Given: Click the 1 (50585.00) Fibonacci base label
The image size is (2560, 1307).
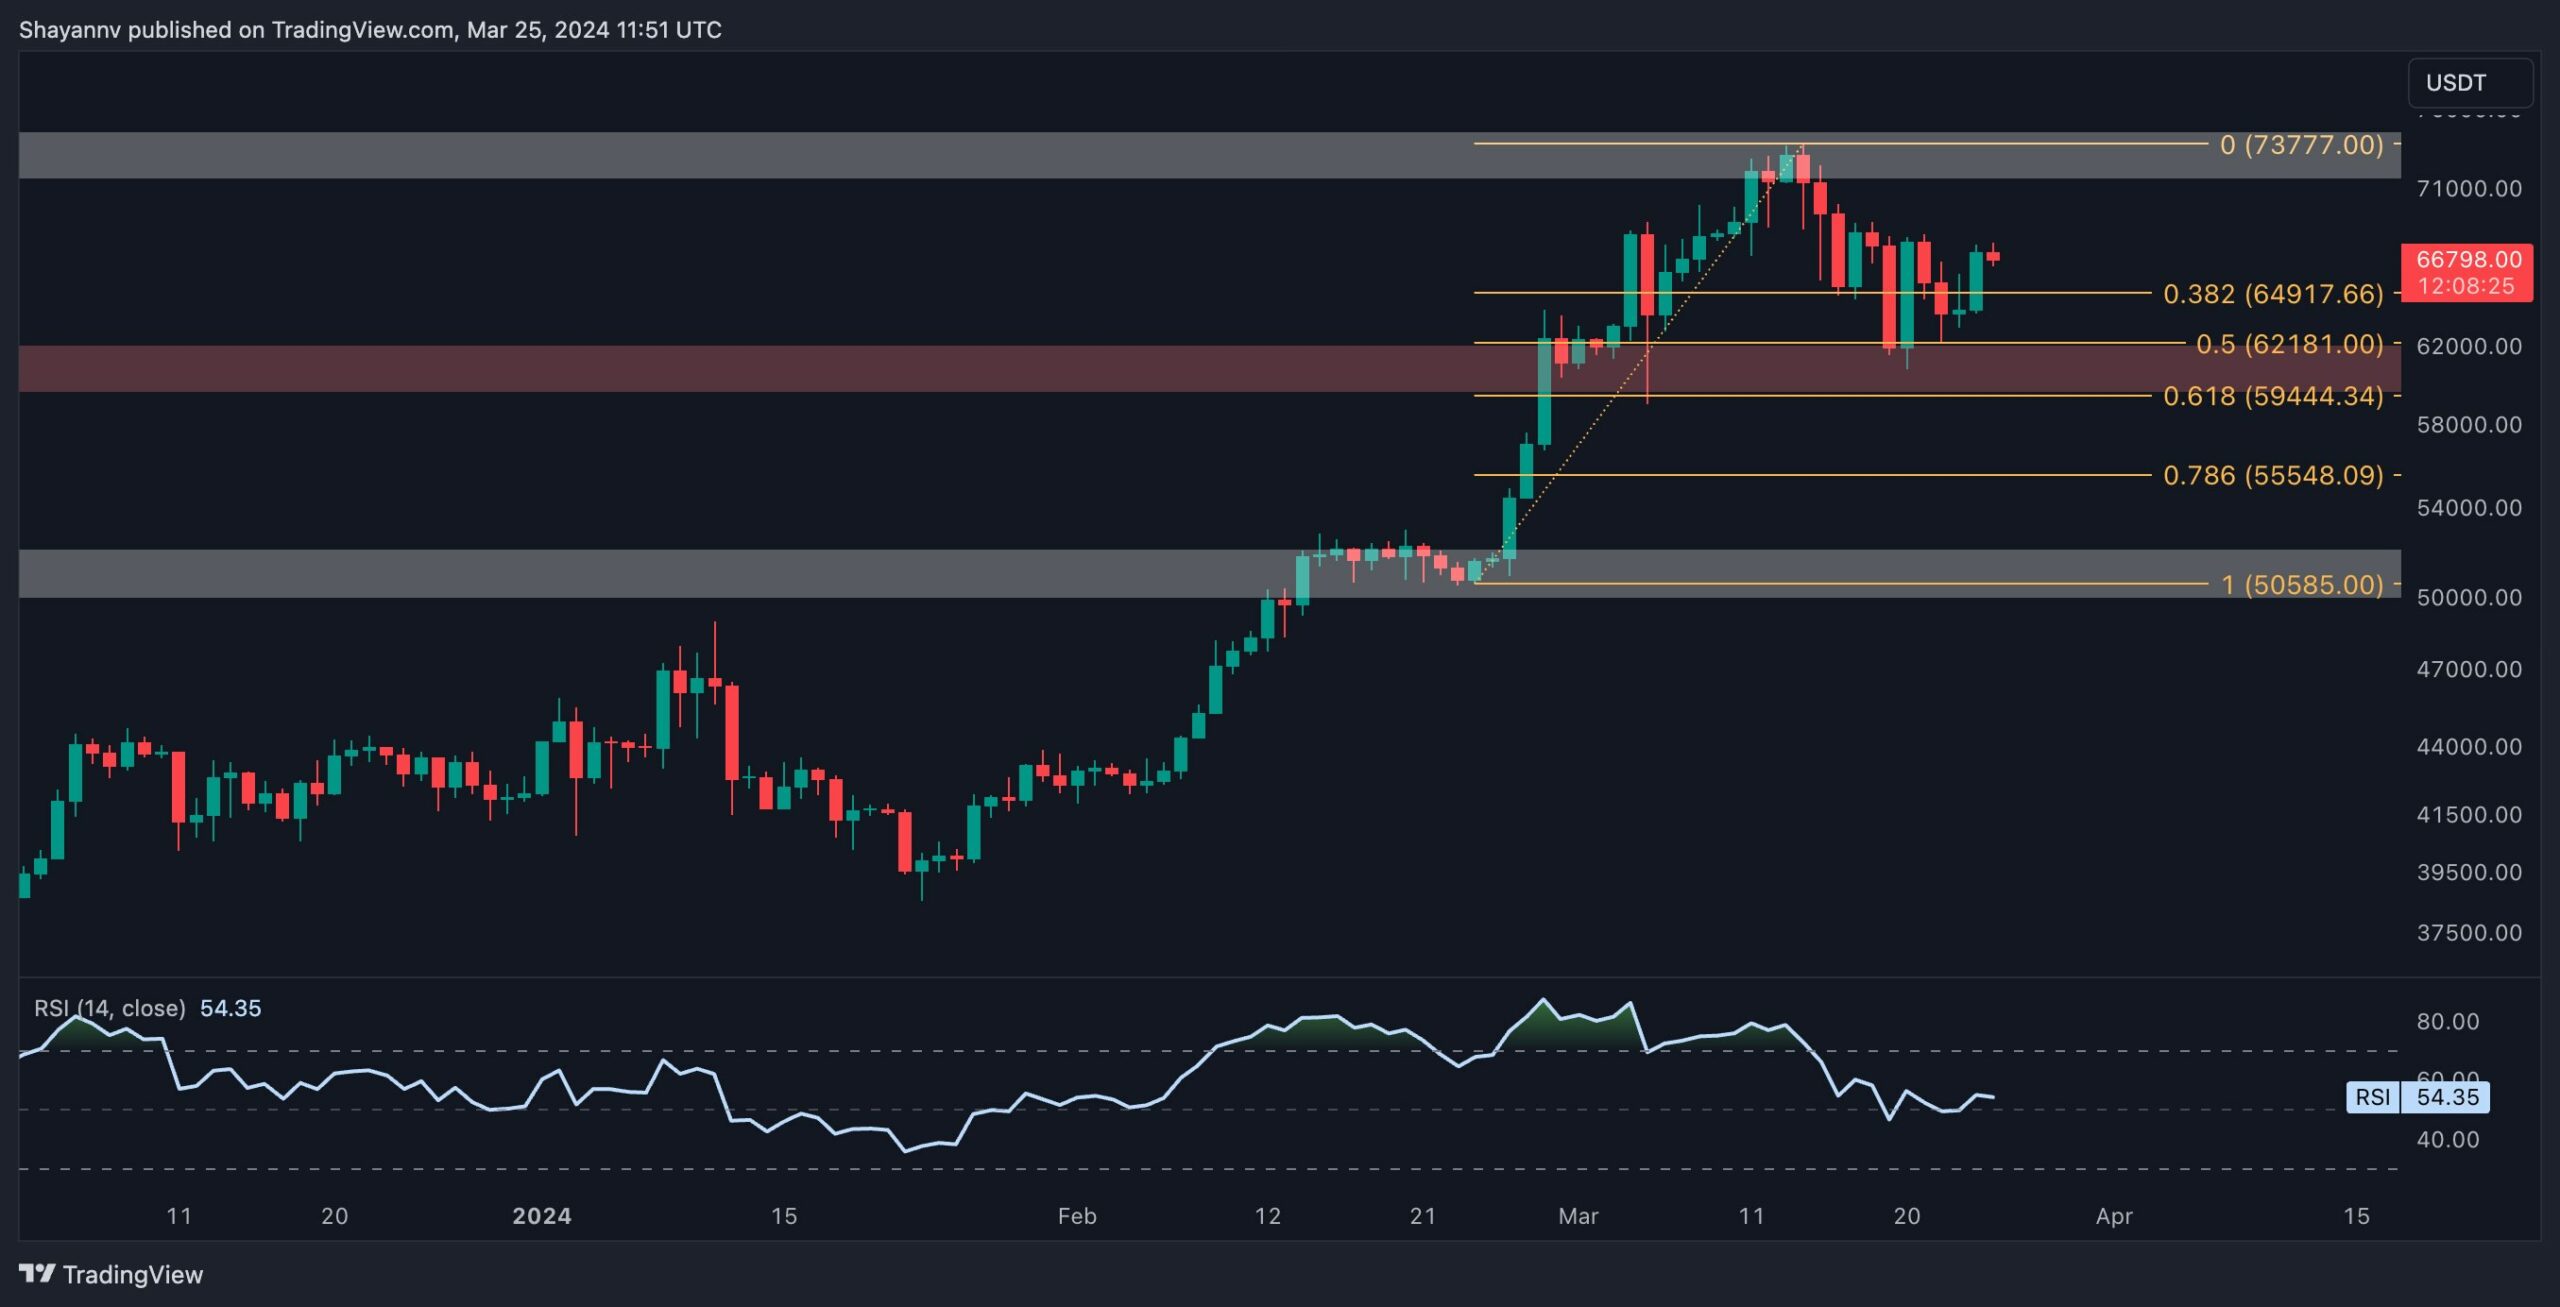Looking at the screenshot, I should click(2301, 584).
